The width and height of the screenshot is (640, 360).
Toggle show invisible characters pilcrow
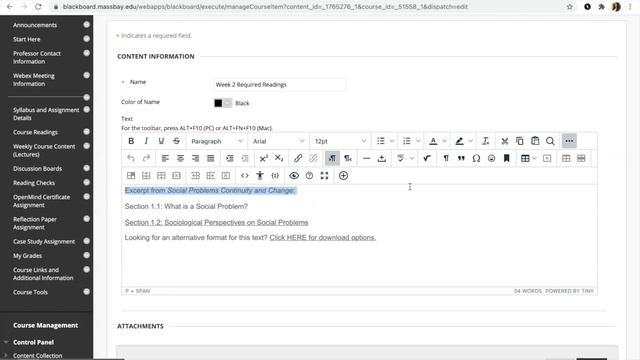point(446,158)
